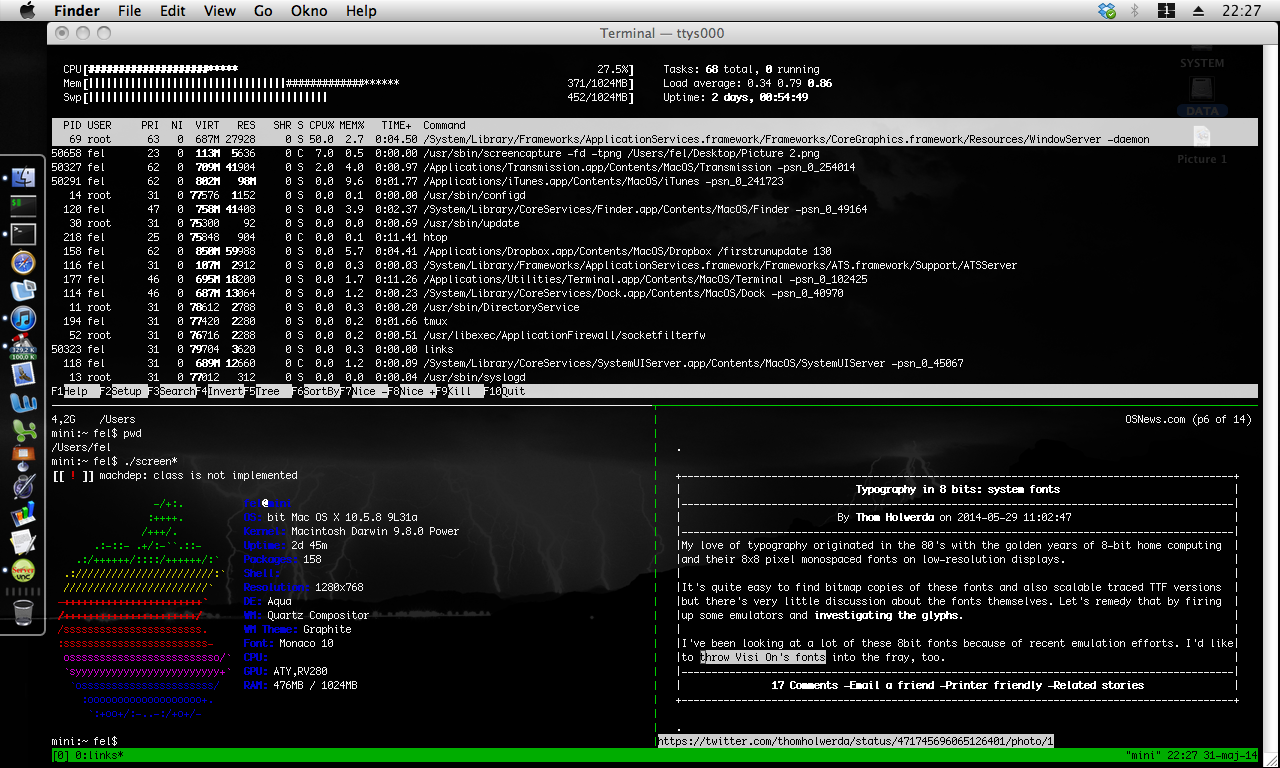This screenshot has width=1280, height=768.
Task: Click F5 Tree in htop footer
Action: 267,391
